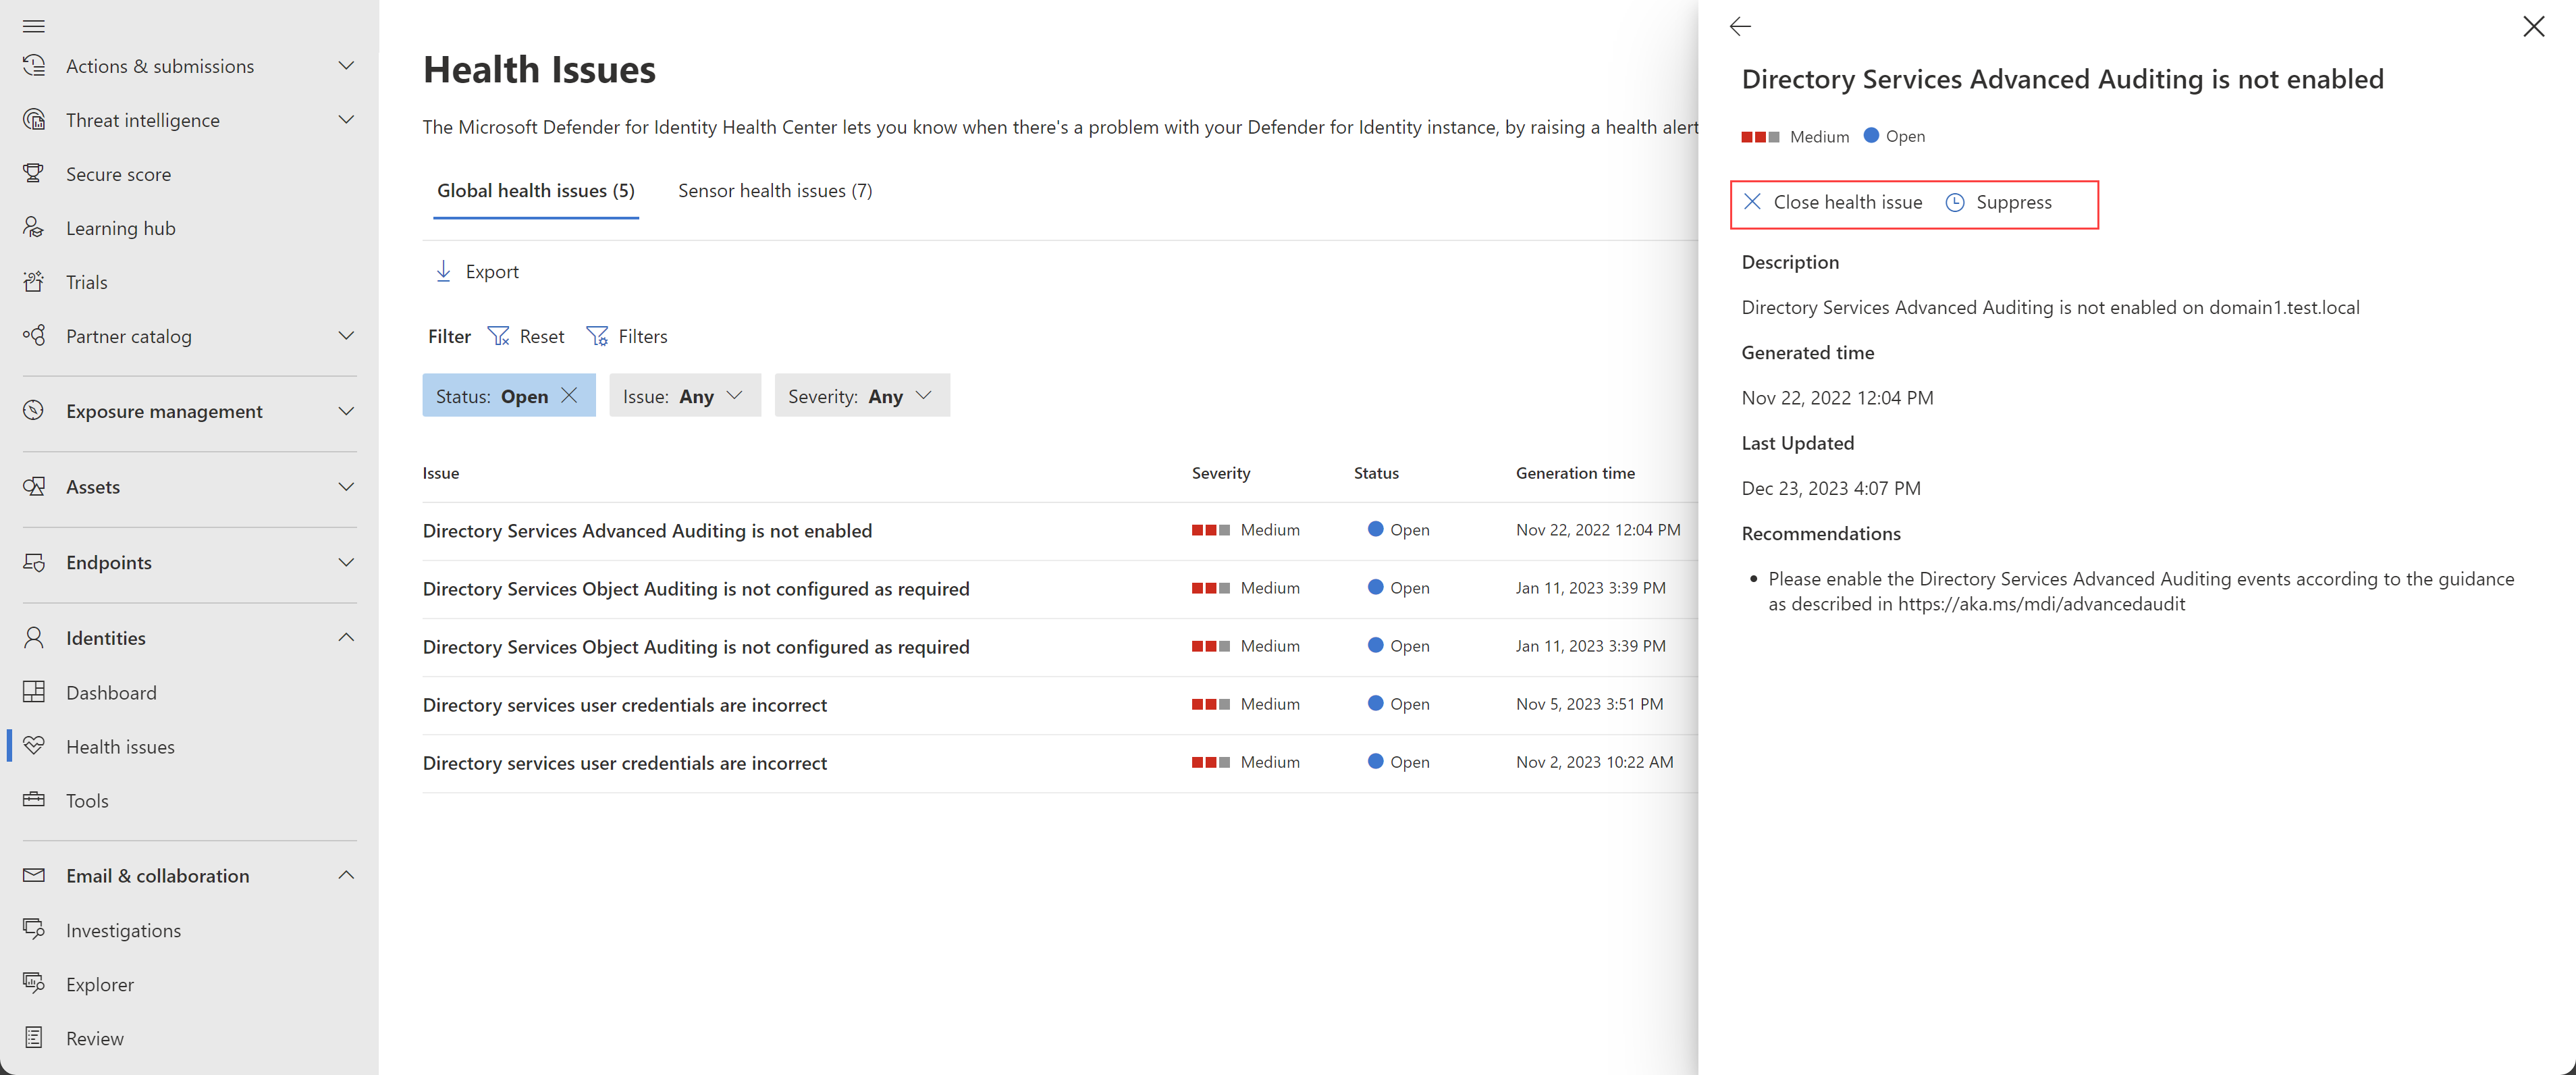The height and width of the screenshot is (1075, 2576).
Task: Select Global health issues tab
Action: tap(535, 191)
